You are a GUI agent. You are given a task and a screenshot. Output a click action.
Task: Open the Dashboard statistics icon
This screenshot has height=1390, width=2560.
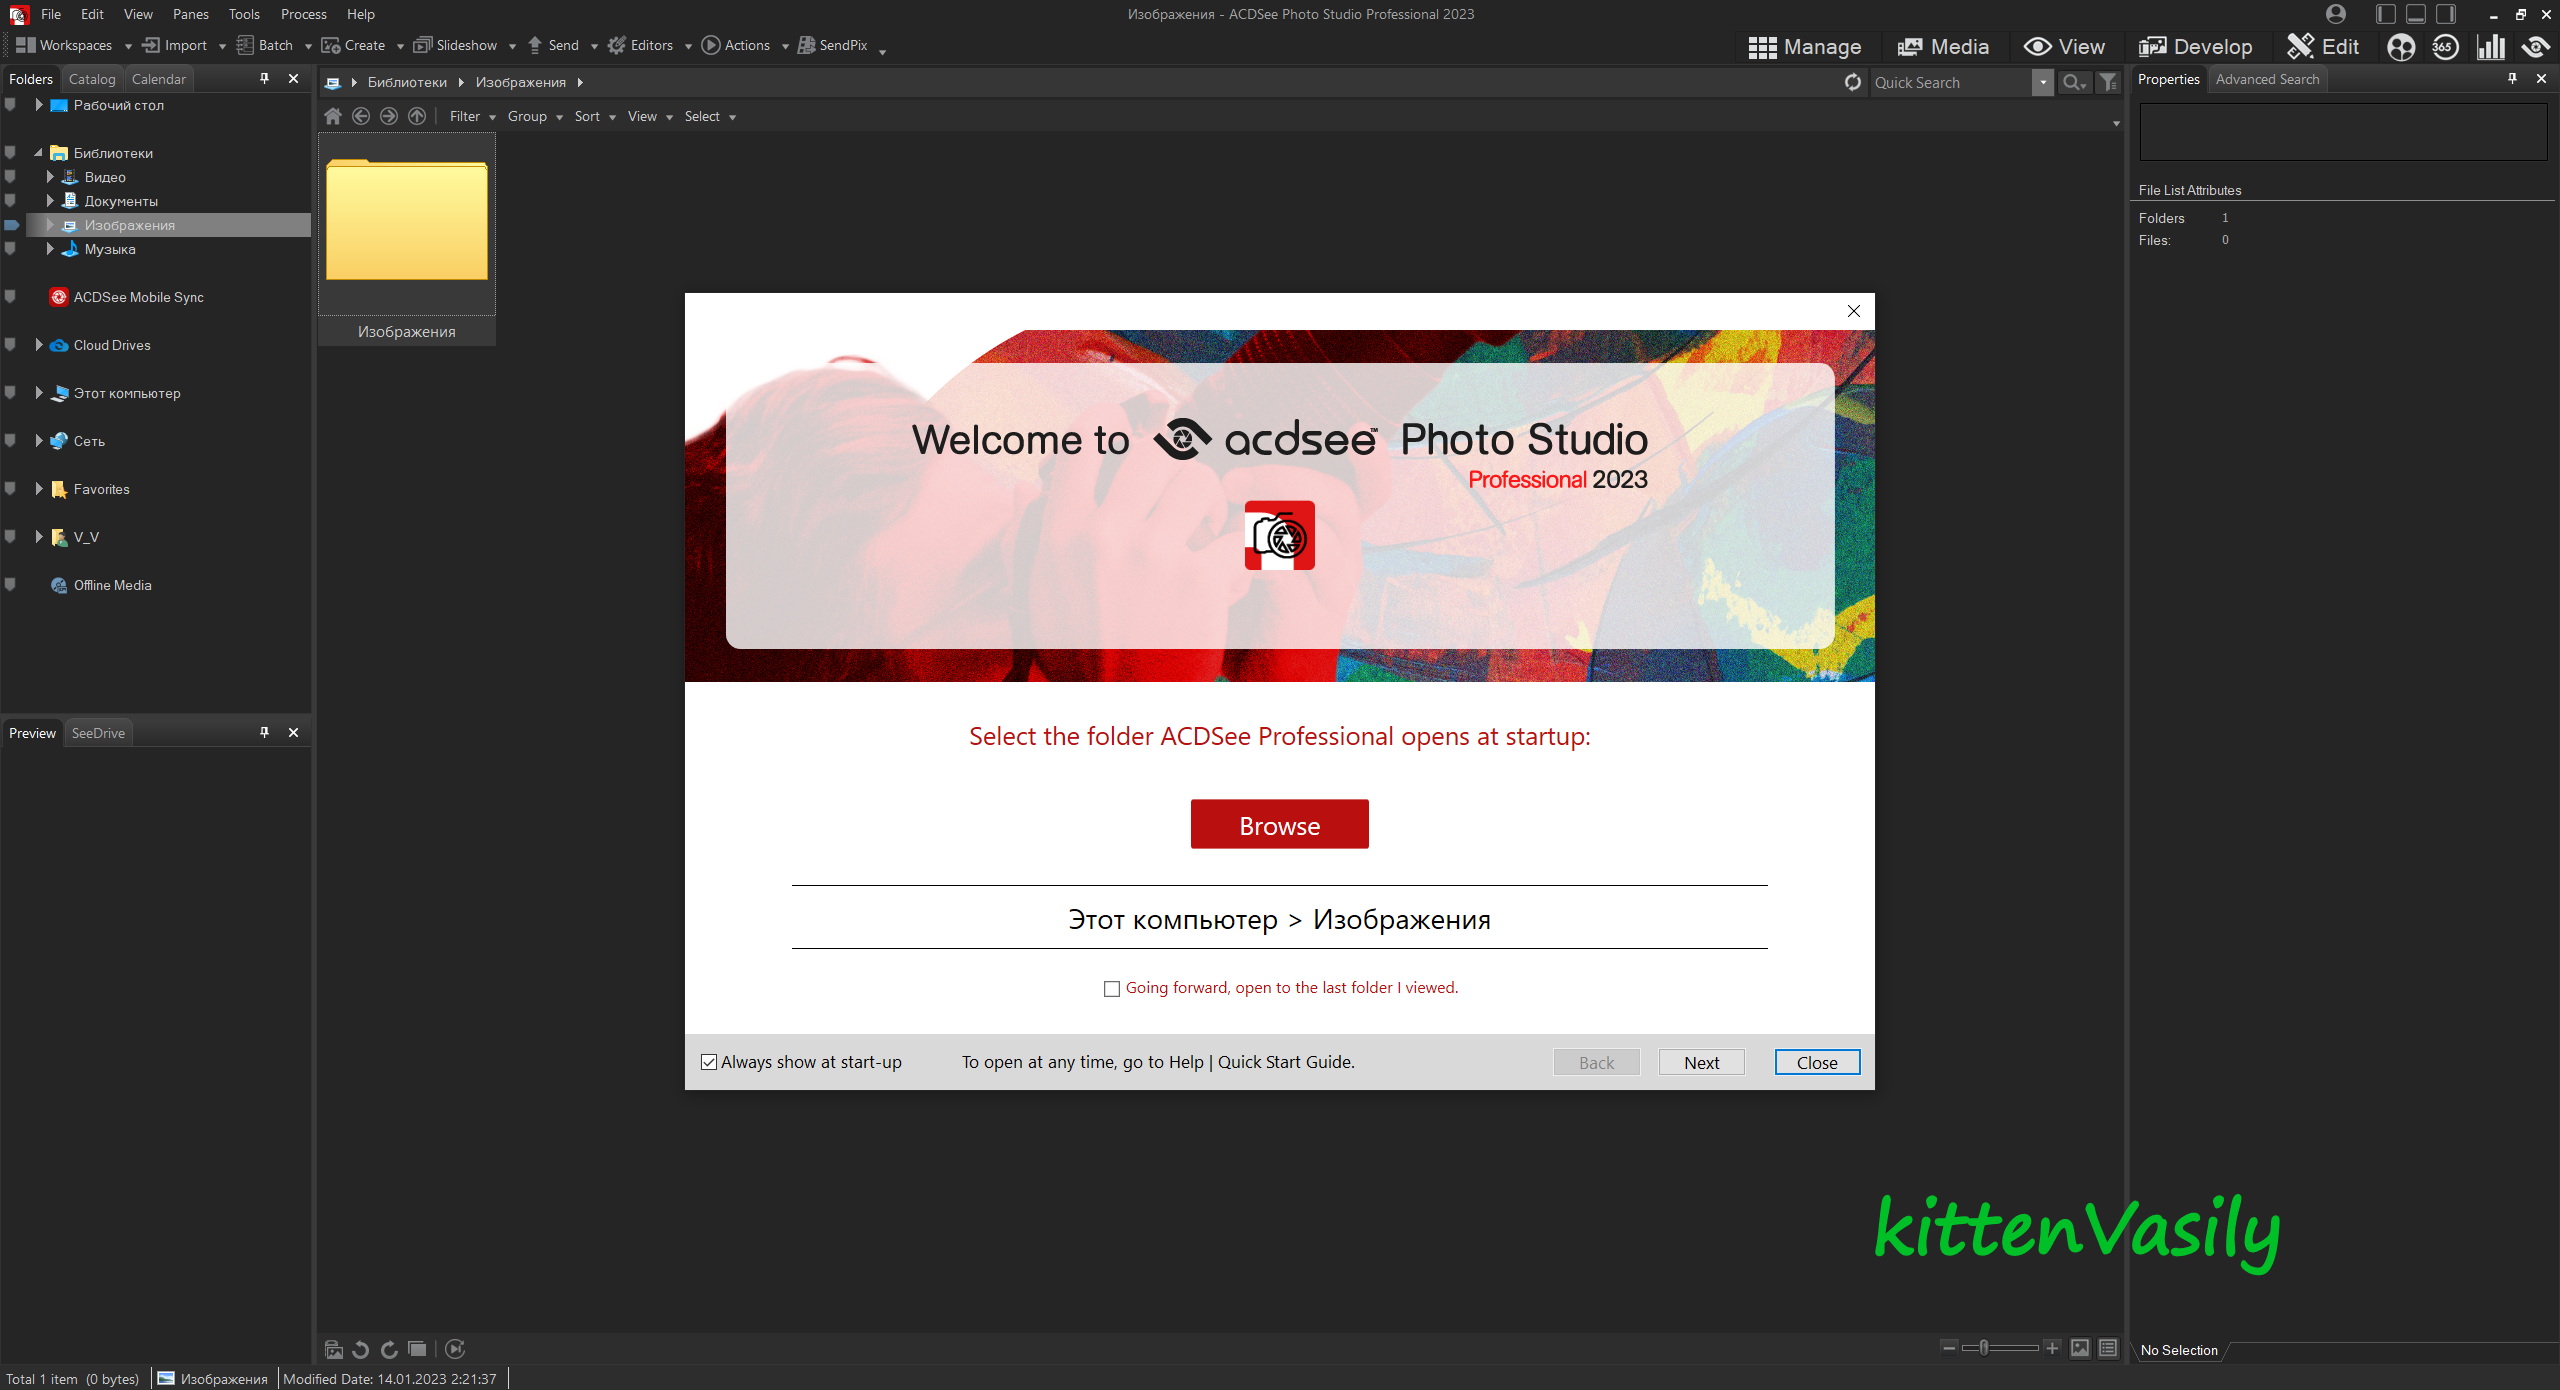(x=2491, y=47)
